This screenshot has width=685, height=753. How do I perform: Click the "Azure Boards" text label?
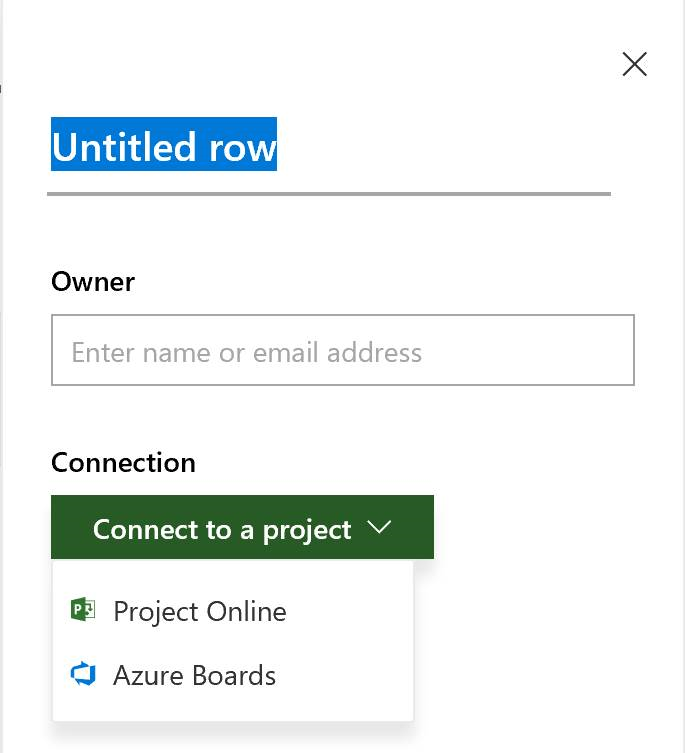tap(194, 675)
